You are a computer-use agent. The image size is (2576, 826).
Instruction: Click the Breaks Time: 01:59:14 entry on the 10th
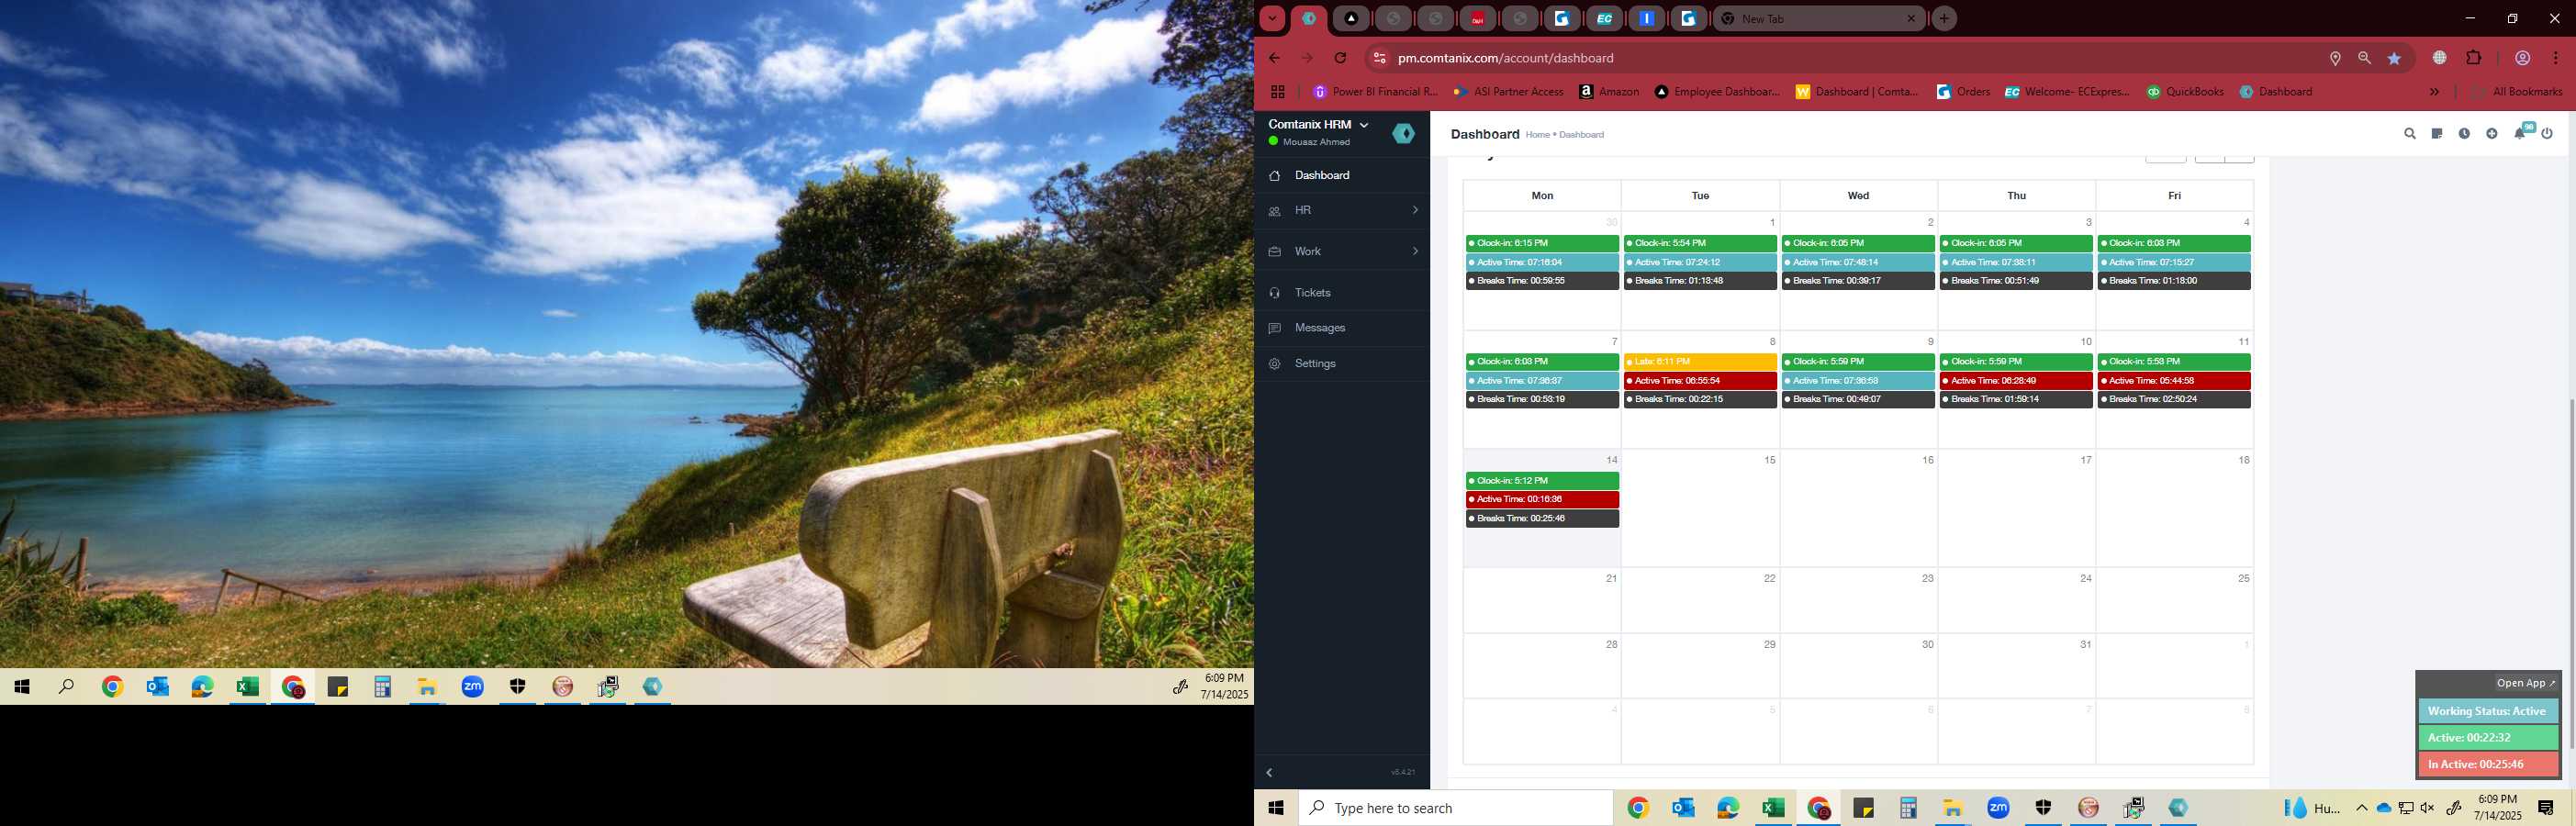[x=2016, y=400]
